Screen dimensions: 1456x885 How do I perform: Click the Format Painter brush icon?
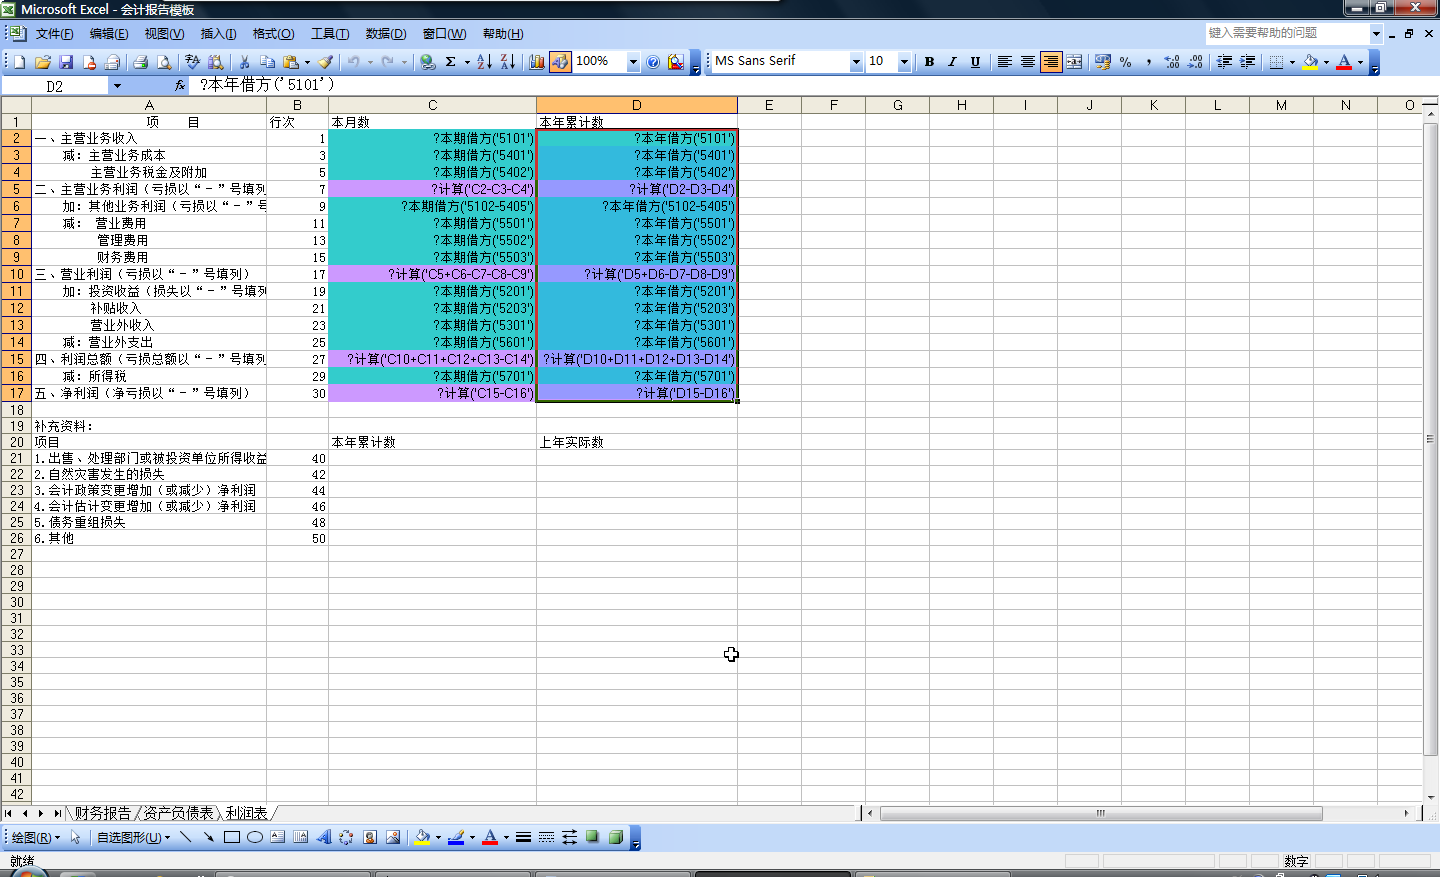325,62
